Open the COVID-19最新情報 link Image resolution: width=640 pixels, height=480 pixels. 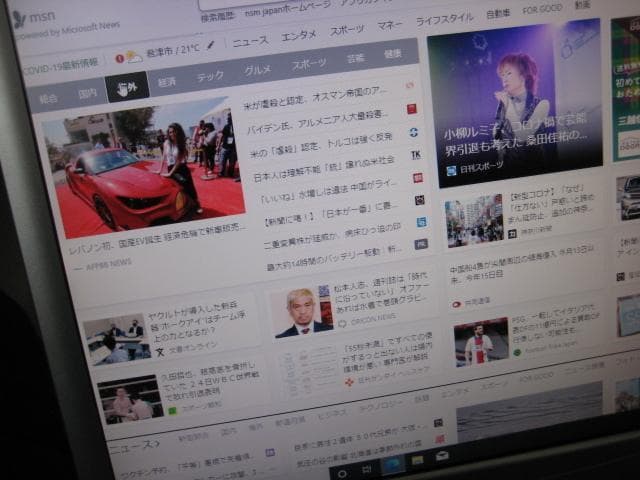click(60, 65)
